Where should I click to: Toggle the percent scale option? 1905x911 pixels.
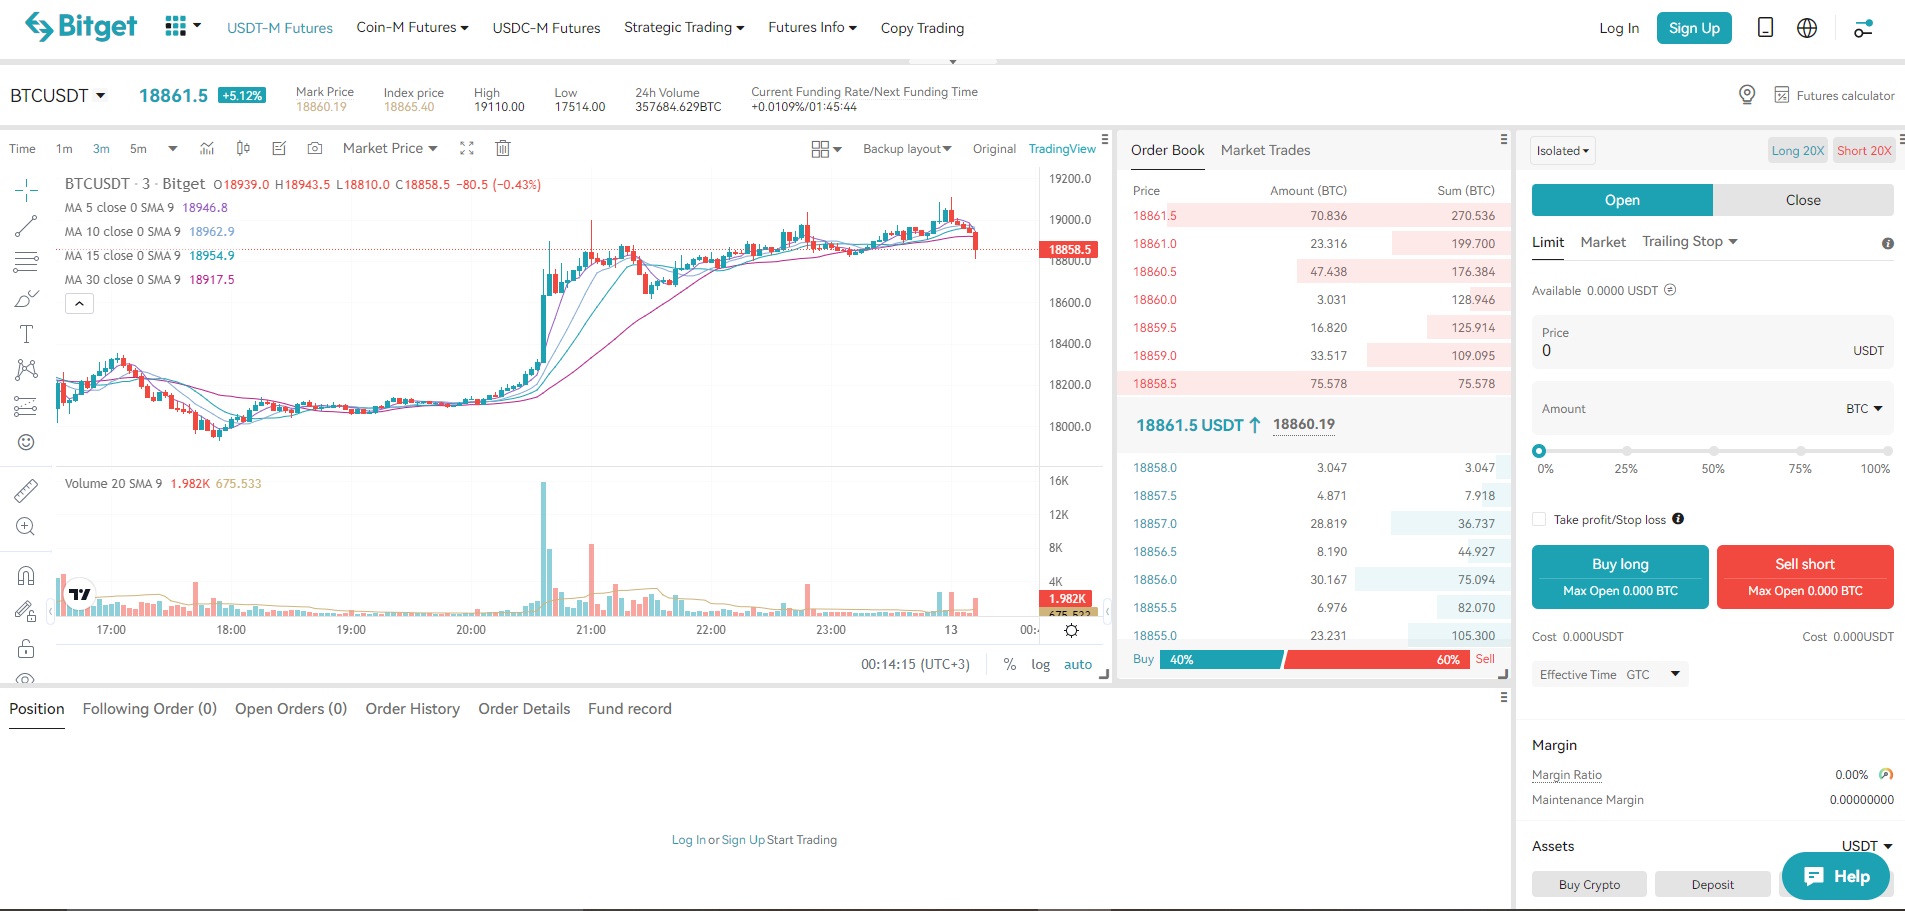(1010, 665)
